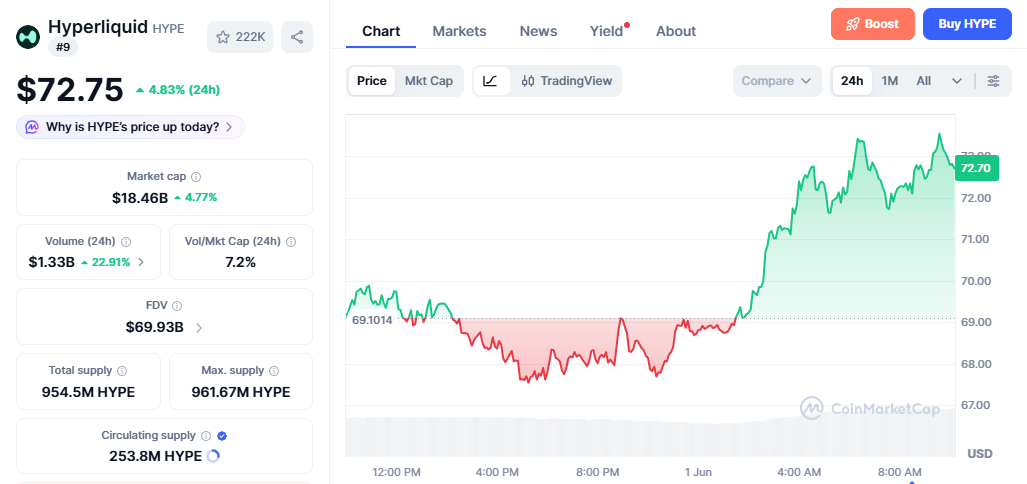Screen dimensions: 1027x484
Task: Click the 72.70 current price label on chart
Action: (x=976, y=168)
